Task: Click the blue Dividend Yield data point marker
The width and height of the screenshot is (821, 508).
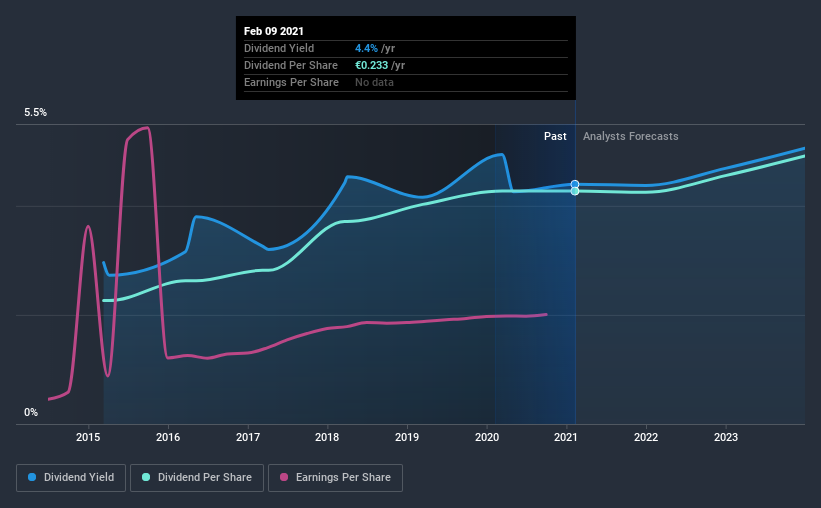Action: click(x=575, y=184)
